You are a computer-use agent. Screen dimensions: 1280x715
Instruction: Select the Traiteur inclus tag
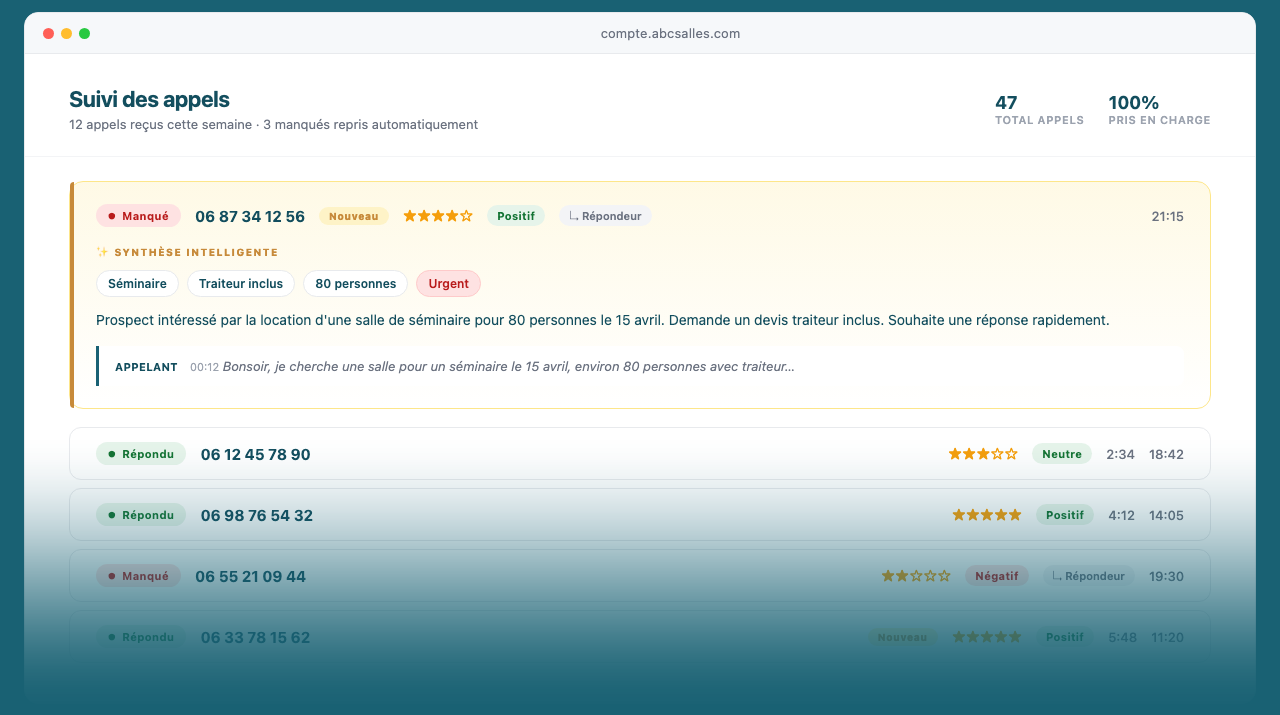pyautogui.click(x=241, y=284)
